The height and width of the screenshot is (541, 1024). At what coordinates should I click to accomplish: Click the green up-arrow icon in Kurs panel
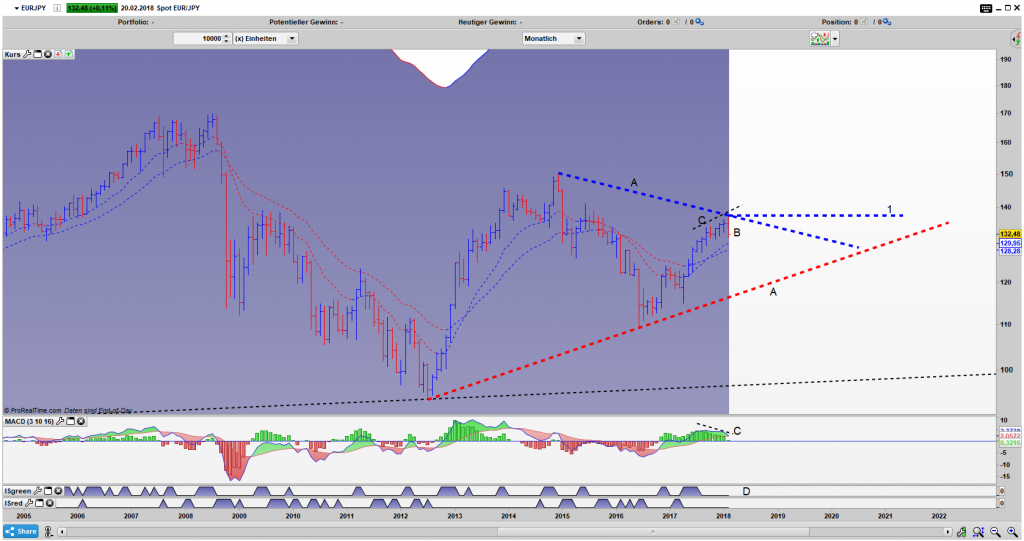coord(69,54)
